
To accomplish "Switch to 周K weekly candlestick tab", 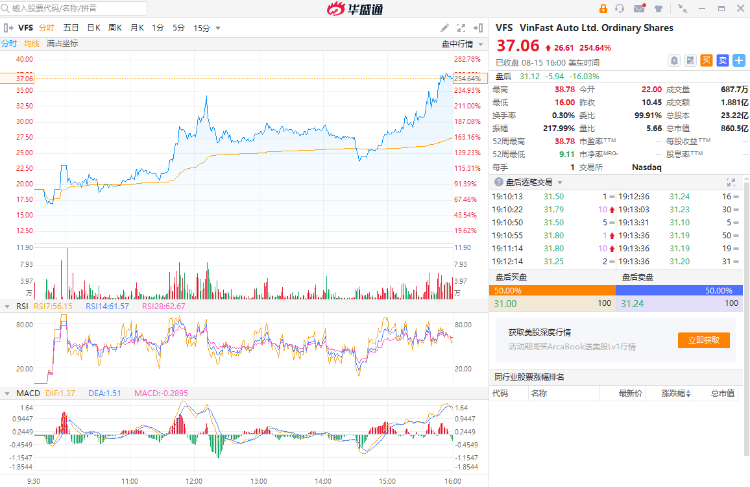I will tap(115, 28).
